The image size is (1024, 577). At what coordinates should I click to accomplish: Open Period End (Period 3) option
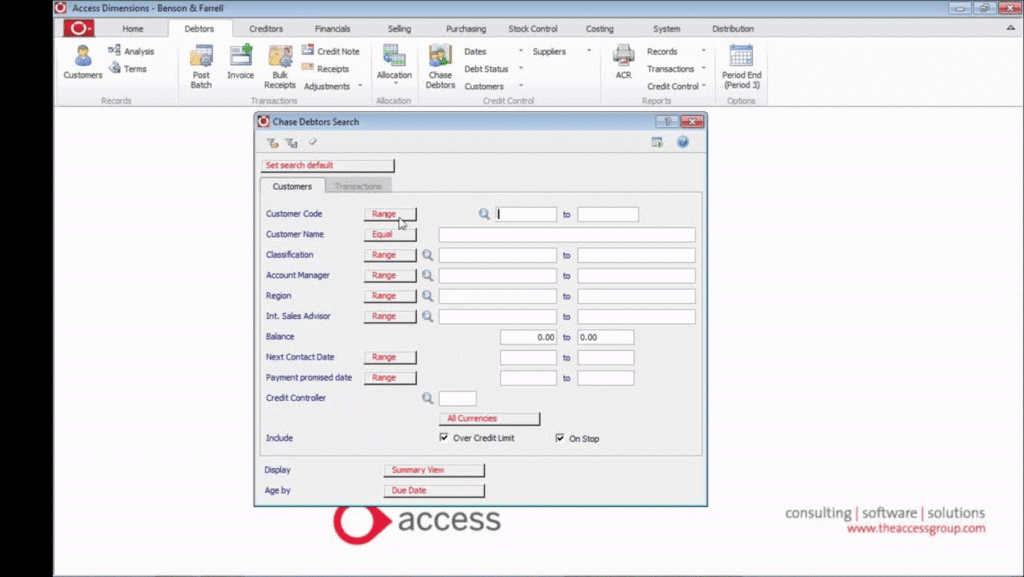[741, 67]
